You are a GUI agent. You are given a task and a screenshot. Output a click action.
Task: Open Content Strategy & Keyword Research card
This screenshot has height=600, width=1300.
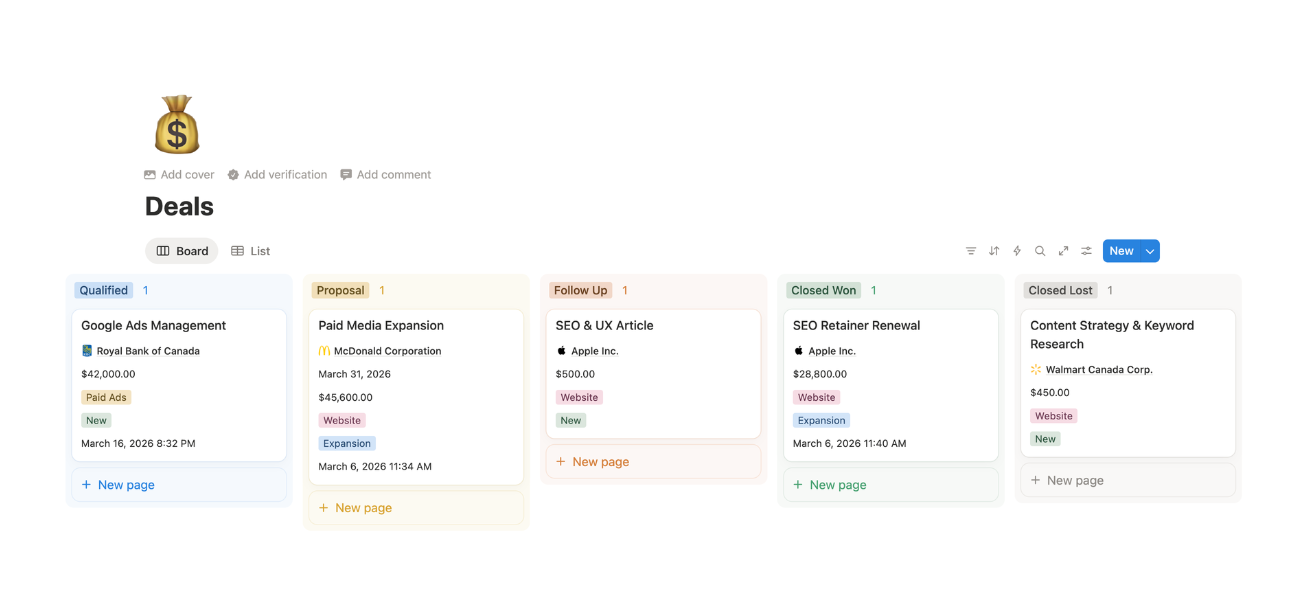point(1128,383)
